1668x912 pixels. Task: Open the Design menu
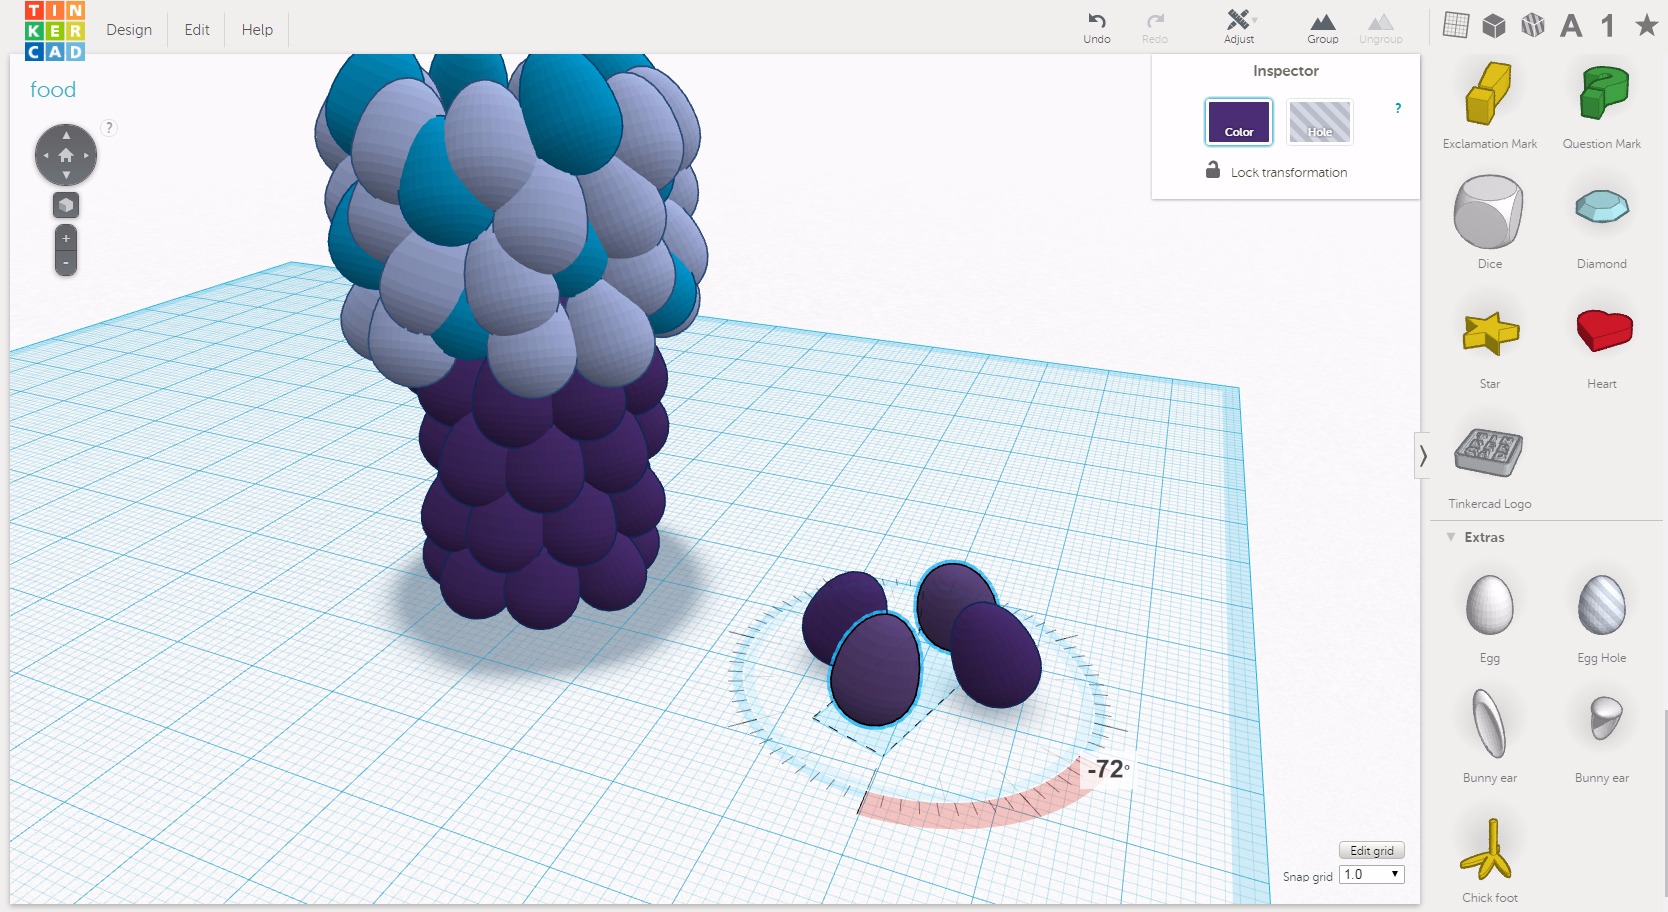(129, 30)
